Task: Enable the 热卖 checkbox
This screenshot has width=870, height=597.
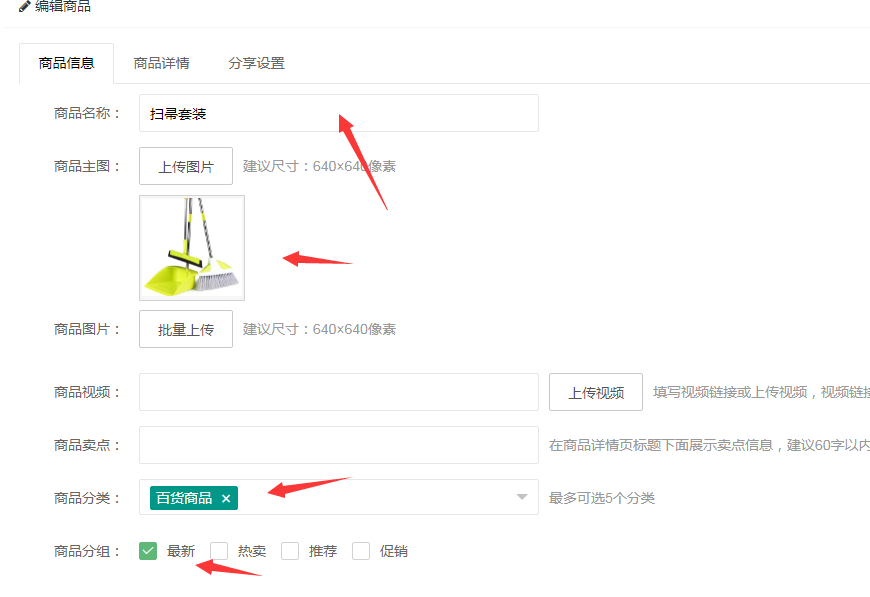Action: tap(220, 551)
